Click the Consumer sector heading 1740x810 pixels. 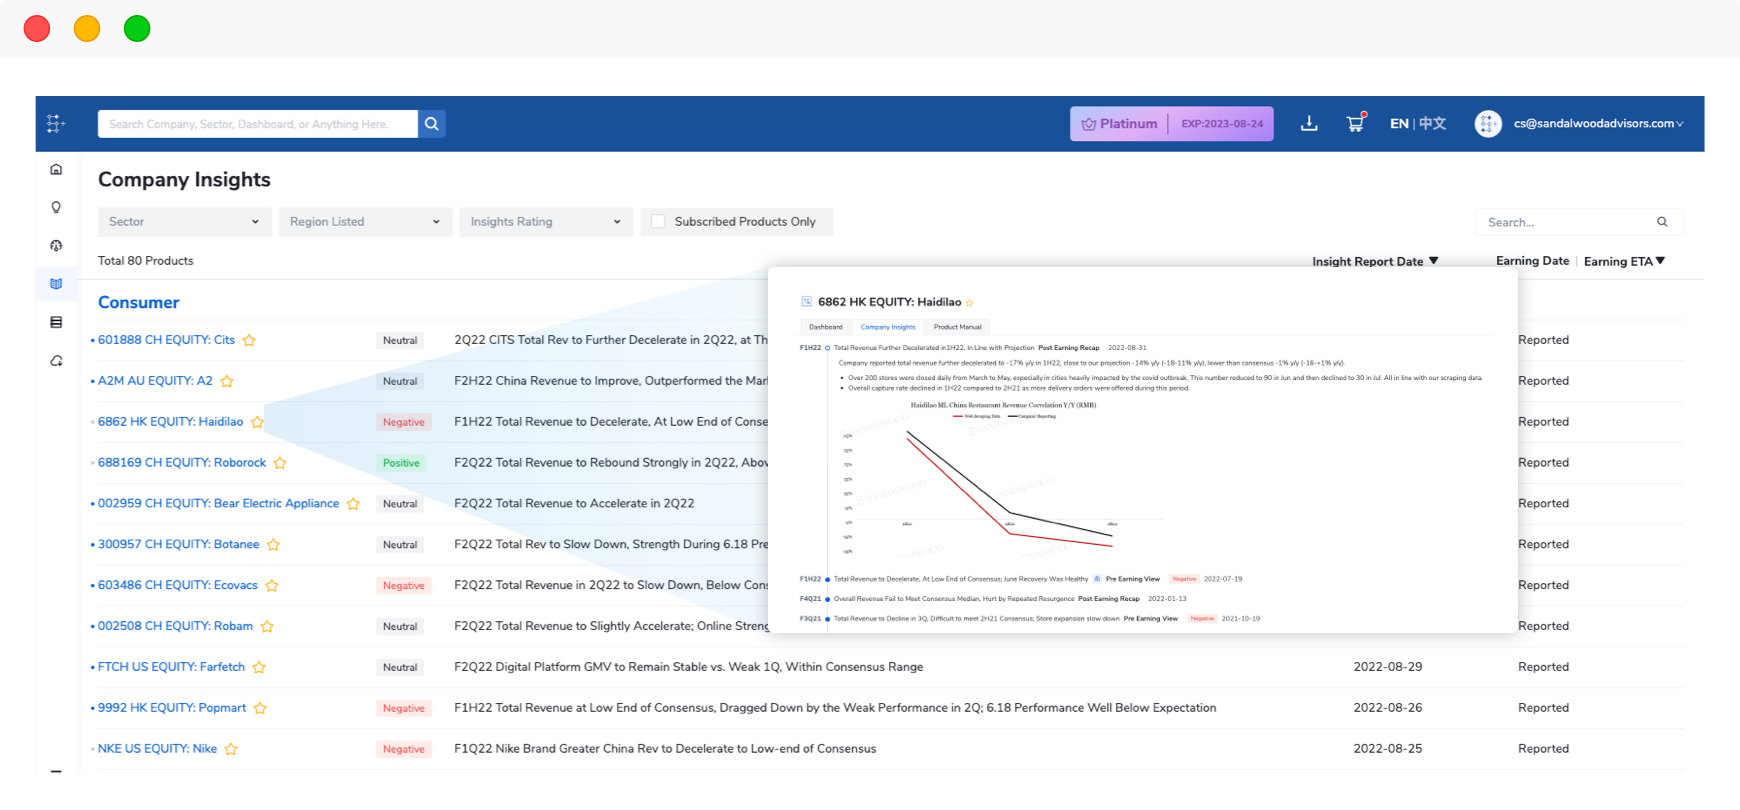pos(138,302)
